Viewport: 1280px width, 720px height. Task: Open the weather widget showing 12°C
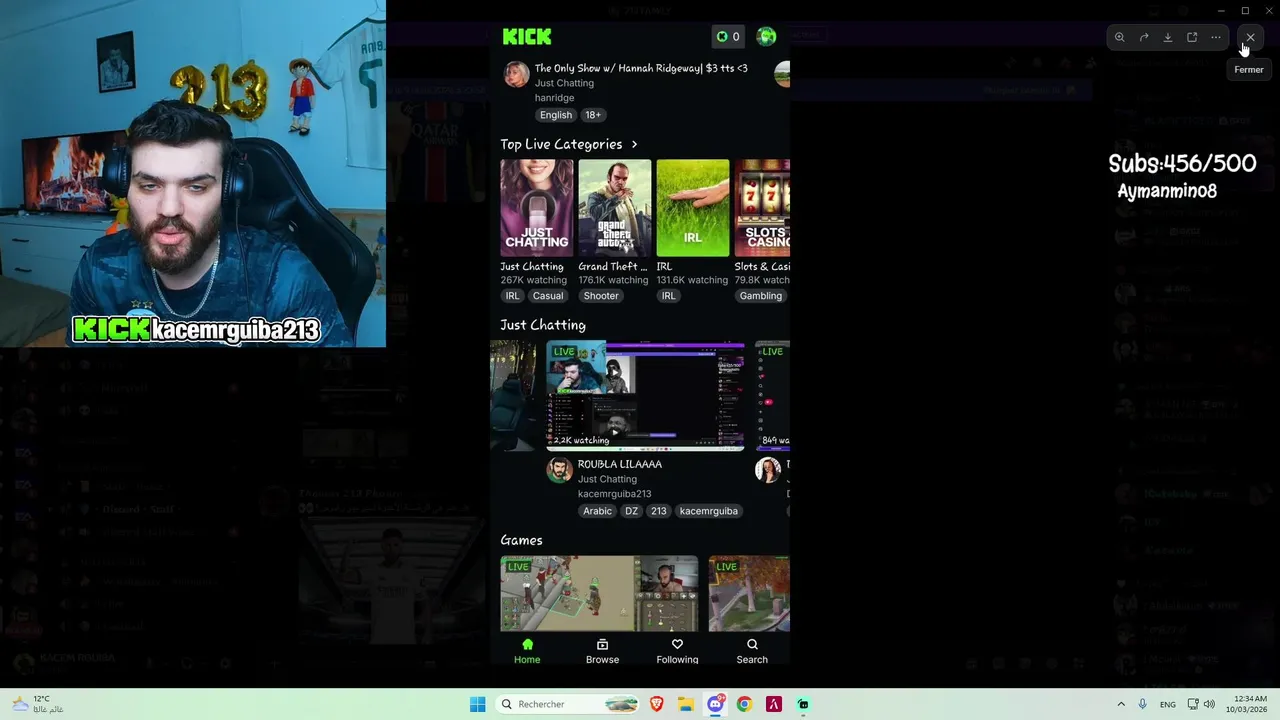point(37,704)
